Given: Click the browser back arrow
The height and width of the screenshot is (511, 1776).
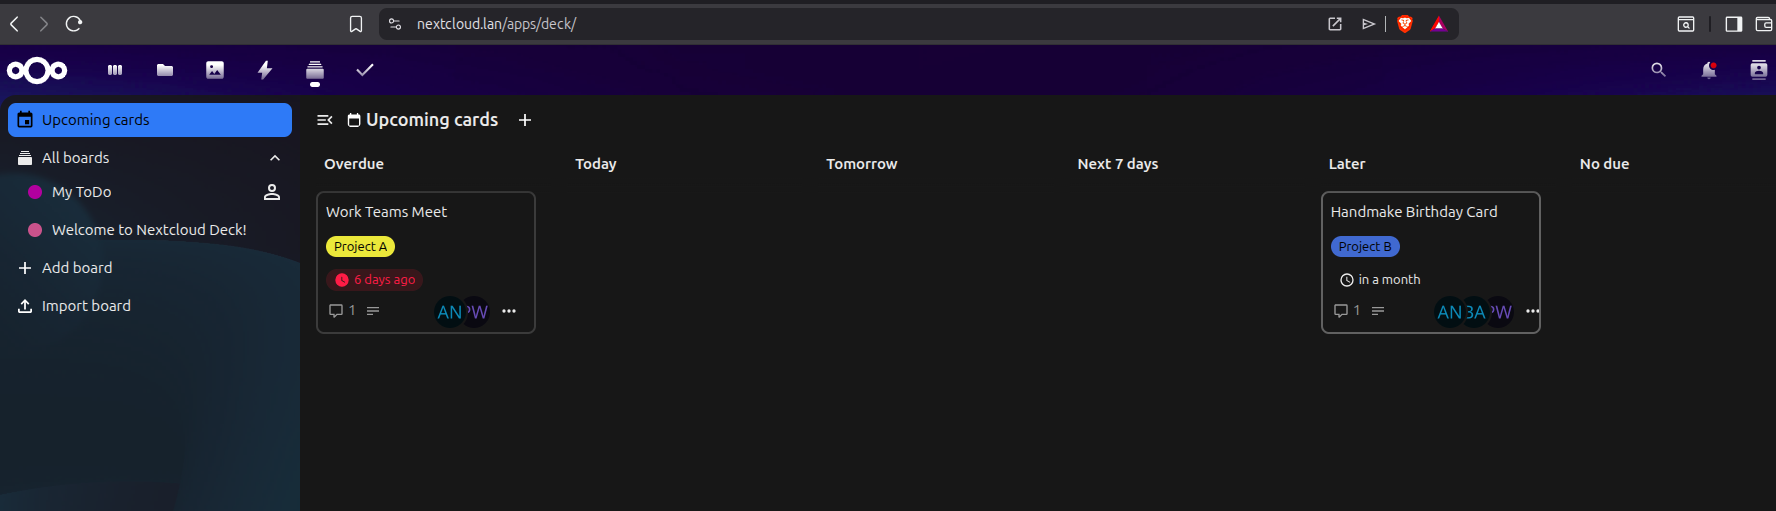Looking at the screenshot, I should [x=15, y=24].
